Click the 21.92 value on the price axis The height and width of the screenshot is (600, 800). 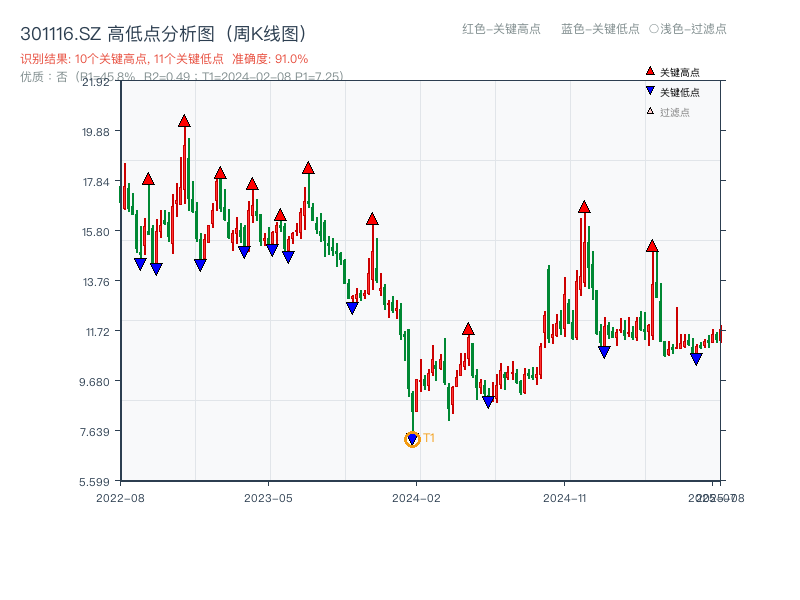pyautogui.click(x=98, y=85)
